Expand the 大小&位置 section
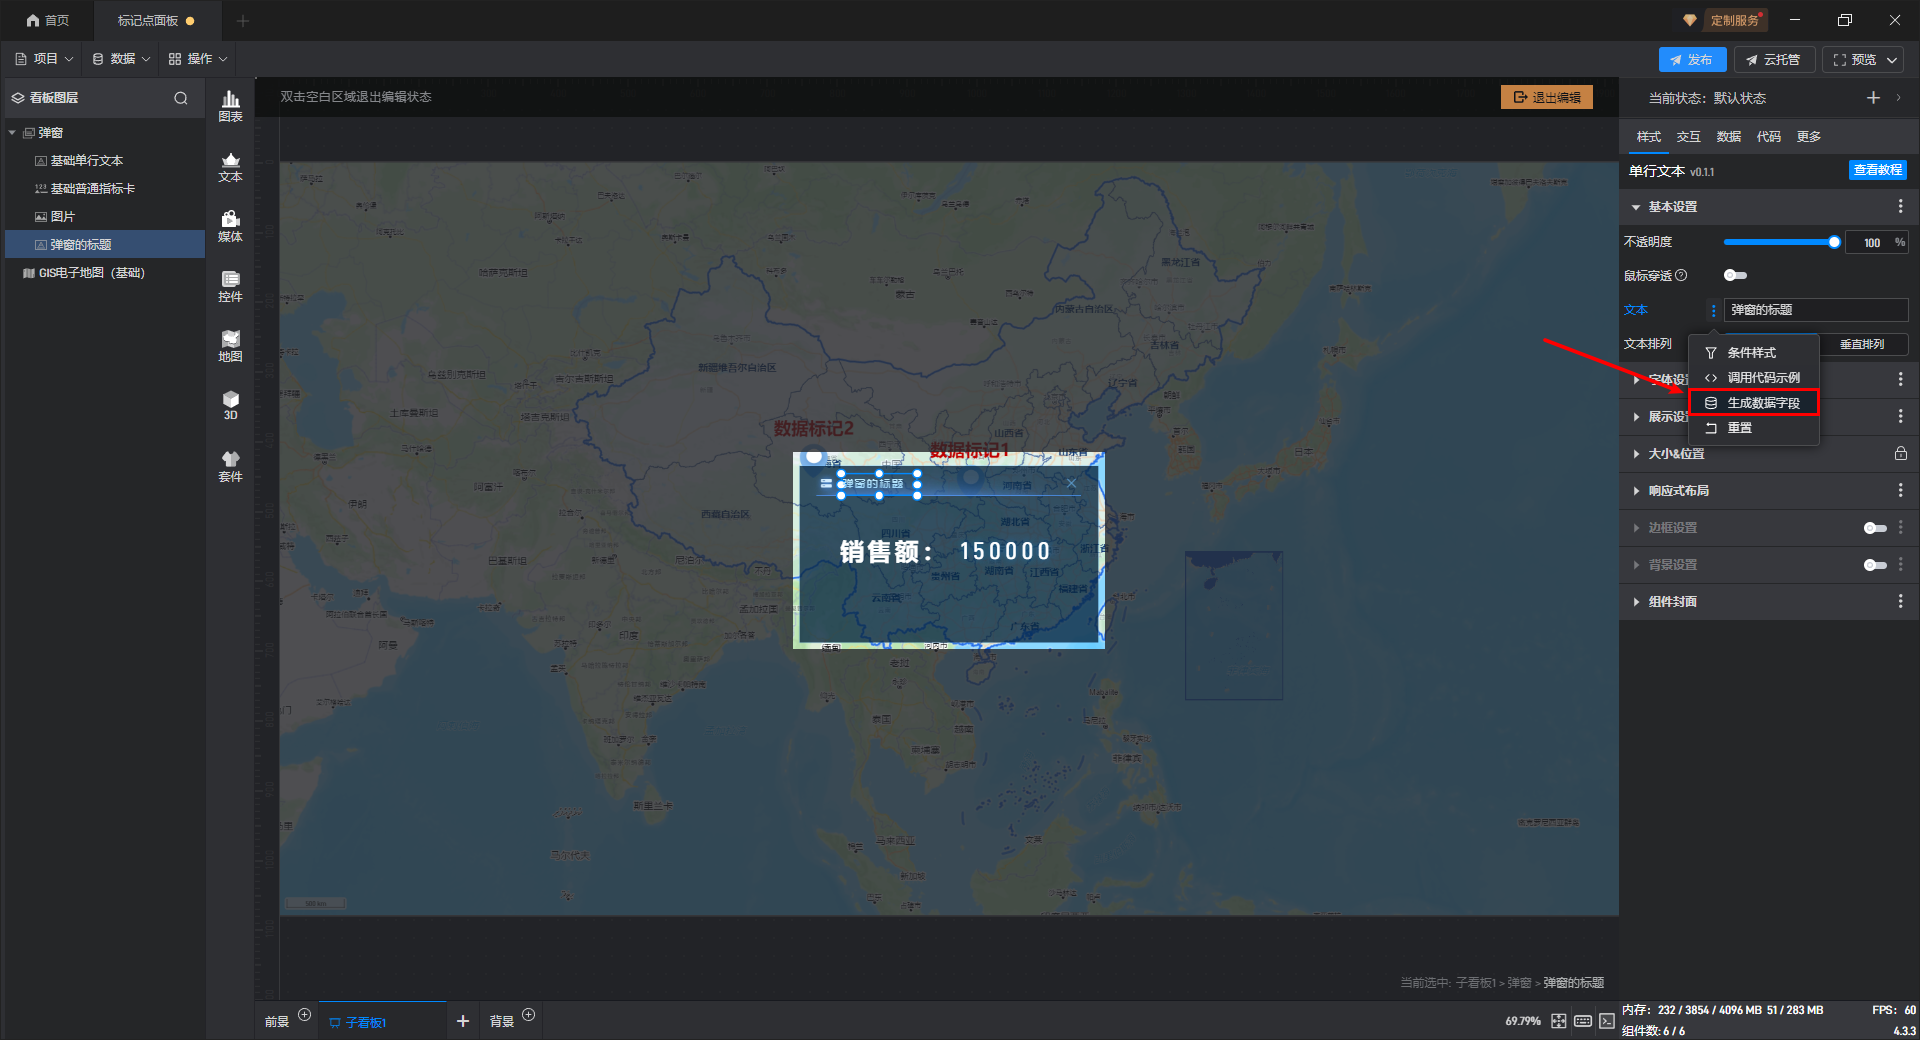Image resolution: width=1920 pixels, height=1040 pixels. (1676, 454)
